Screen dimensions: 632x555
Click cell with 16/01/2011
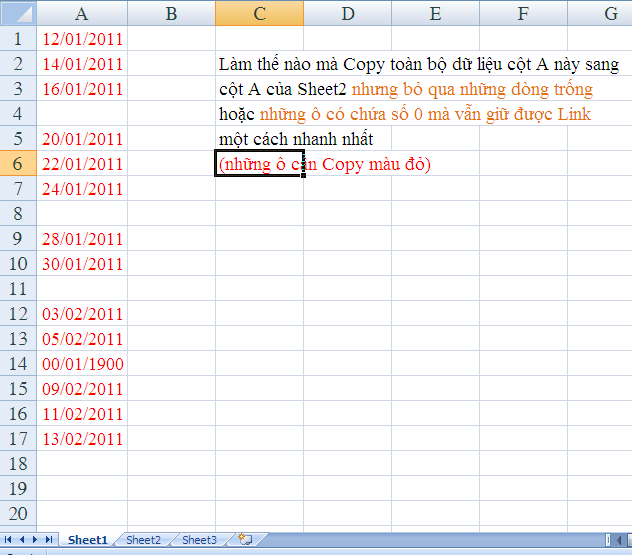tap(82, 89)
